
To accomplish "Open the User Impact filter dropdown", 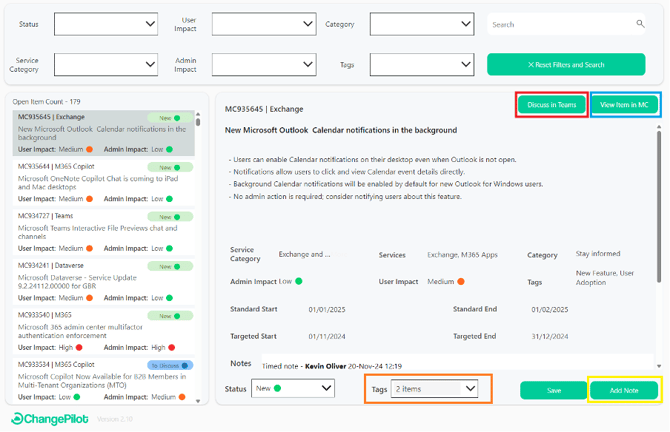I will 264,24.
